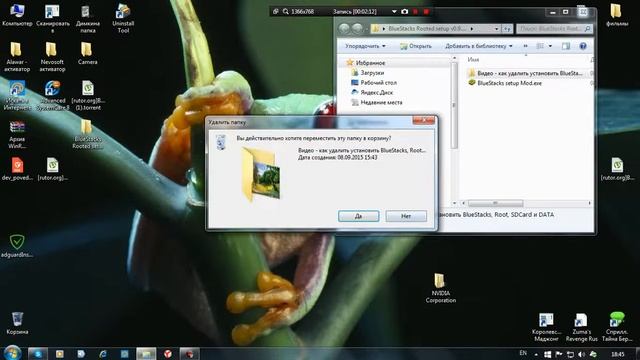Click the EN language indicator
640x360 pixels.
click(523, 353)
